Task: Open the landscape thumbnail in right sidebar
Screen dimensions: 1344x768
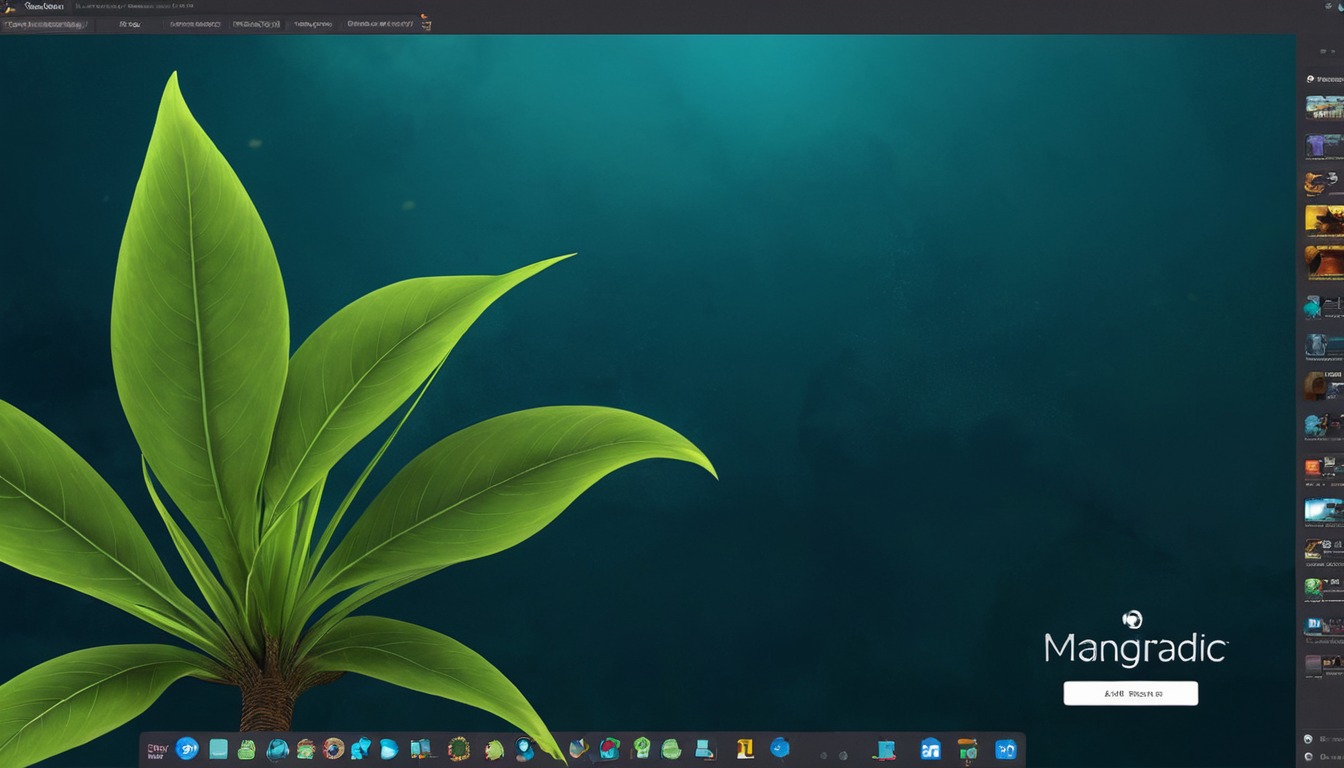Action: [x=1325, y=108]
